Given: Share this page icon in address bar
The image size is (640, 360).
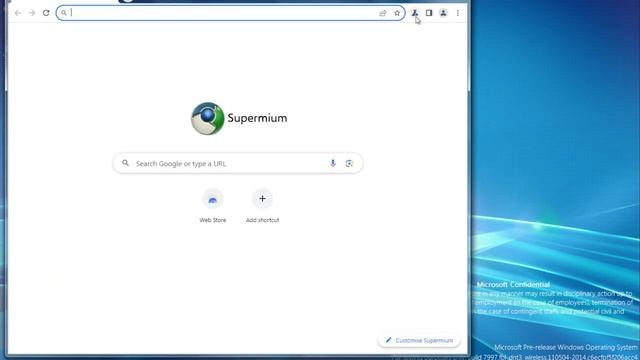Looking at the screenshot, I should click(x=382, y=13).
